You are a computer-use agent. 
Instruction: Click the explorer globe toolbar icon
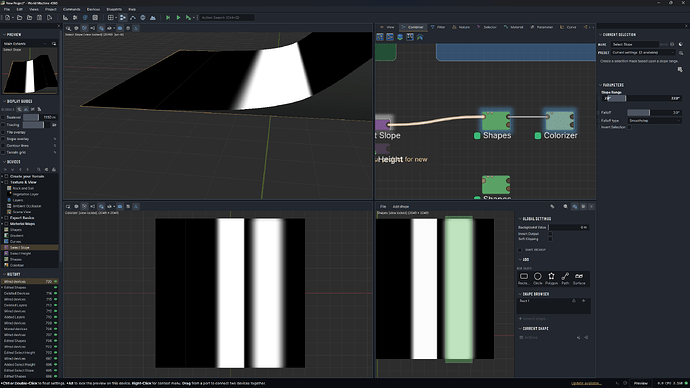143,18
